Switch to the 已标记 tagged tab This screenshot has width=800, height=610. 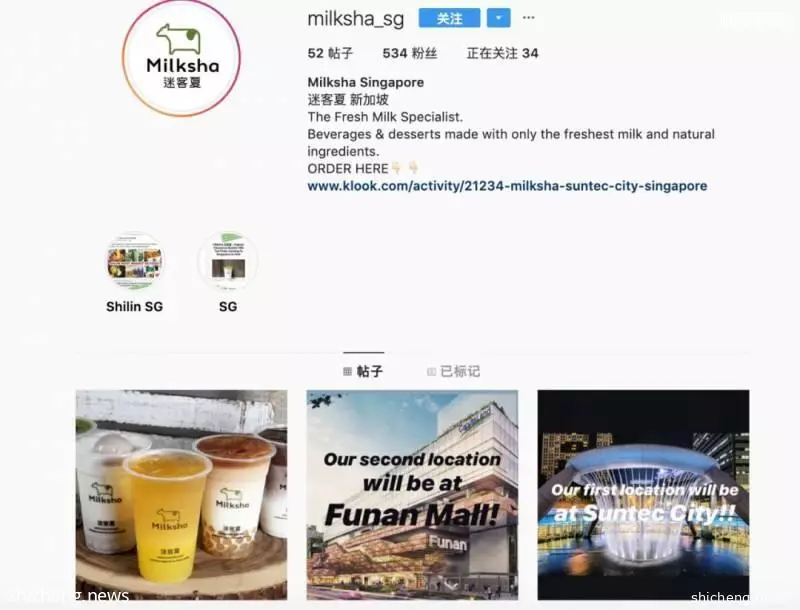(454, 371)
